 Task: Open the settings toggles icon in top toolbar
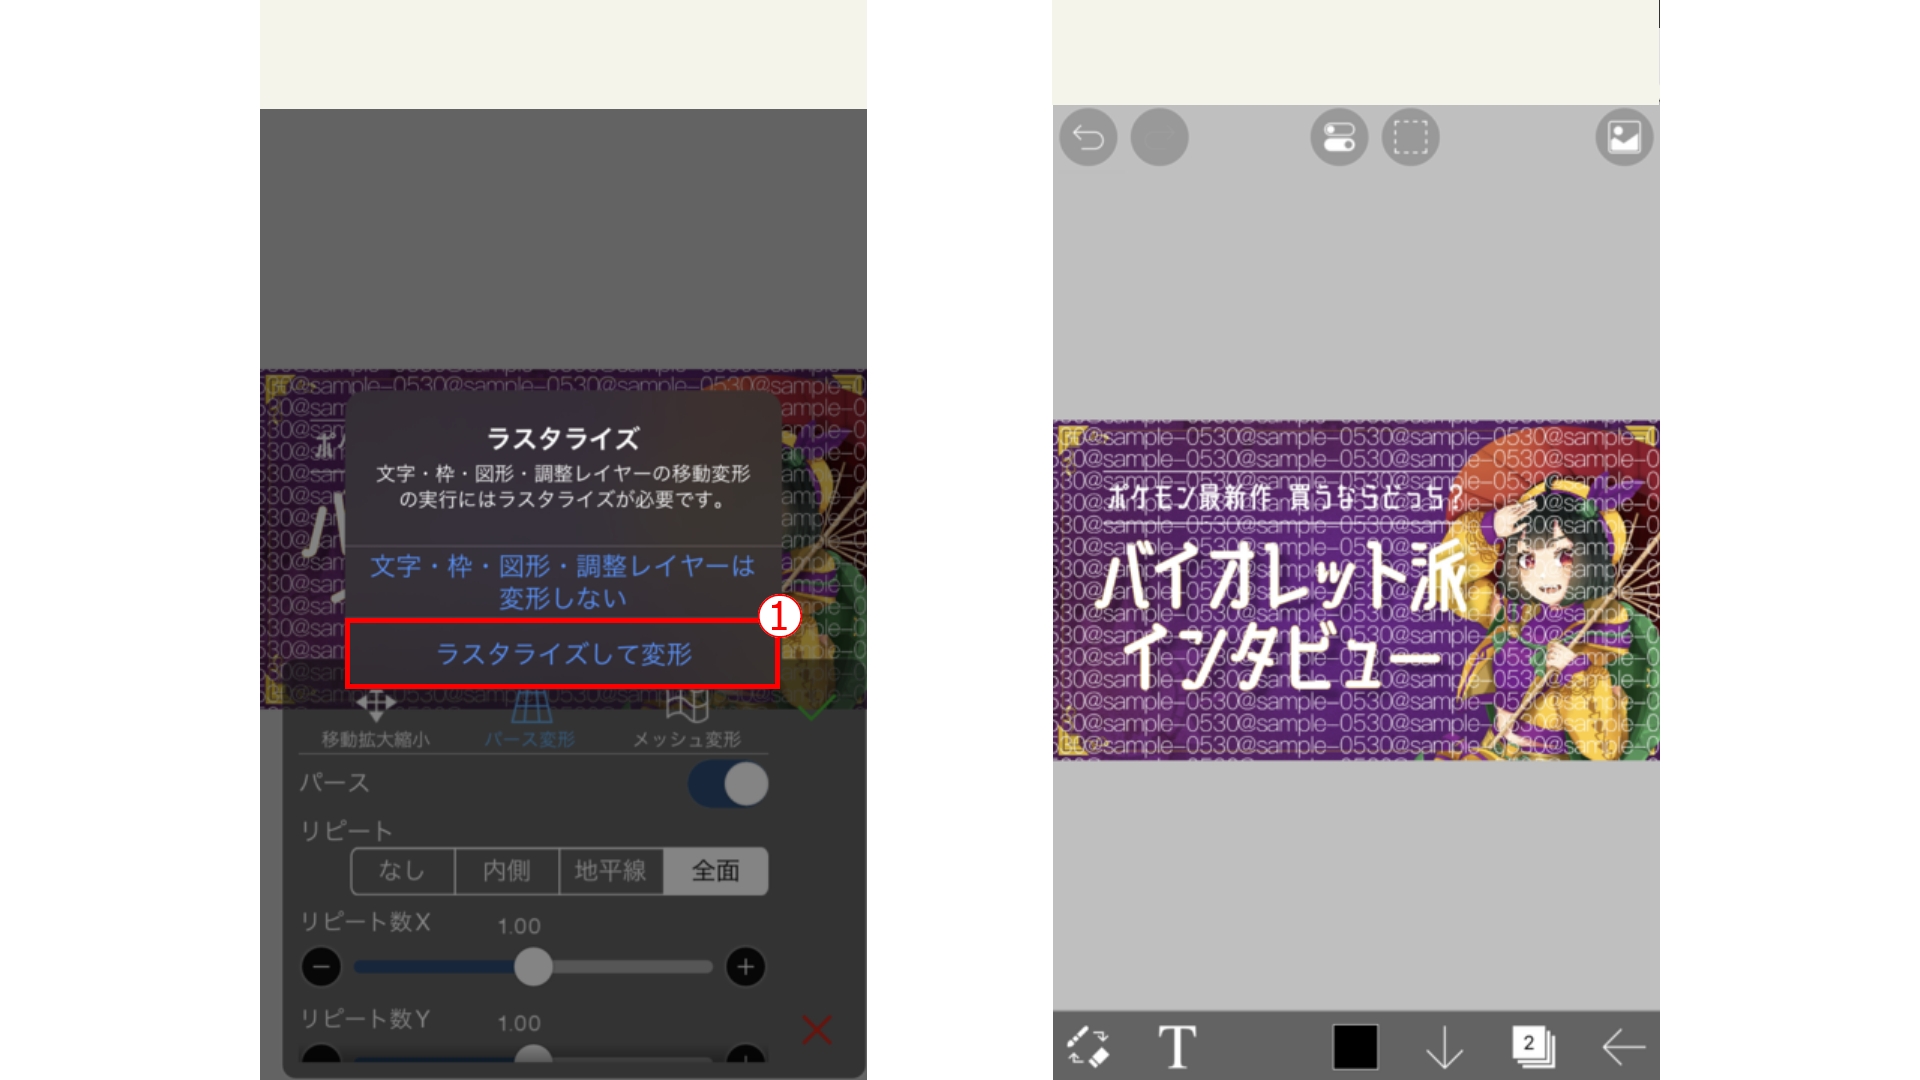coord(1338,137)
